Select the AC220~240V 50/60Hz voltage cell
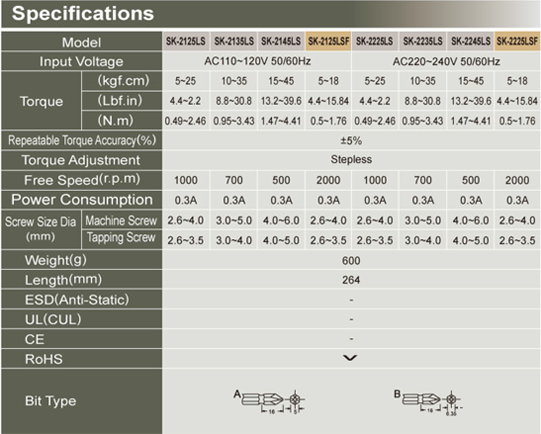 tap(446, 61)
